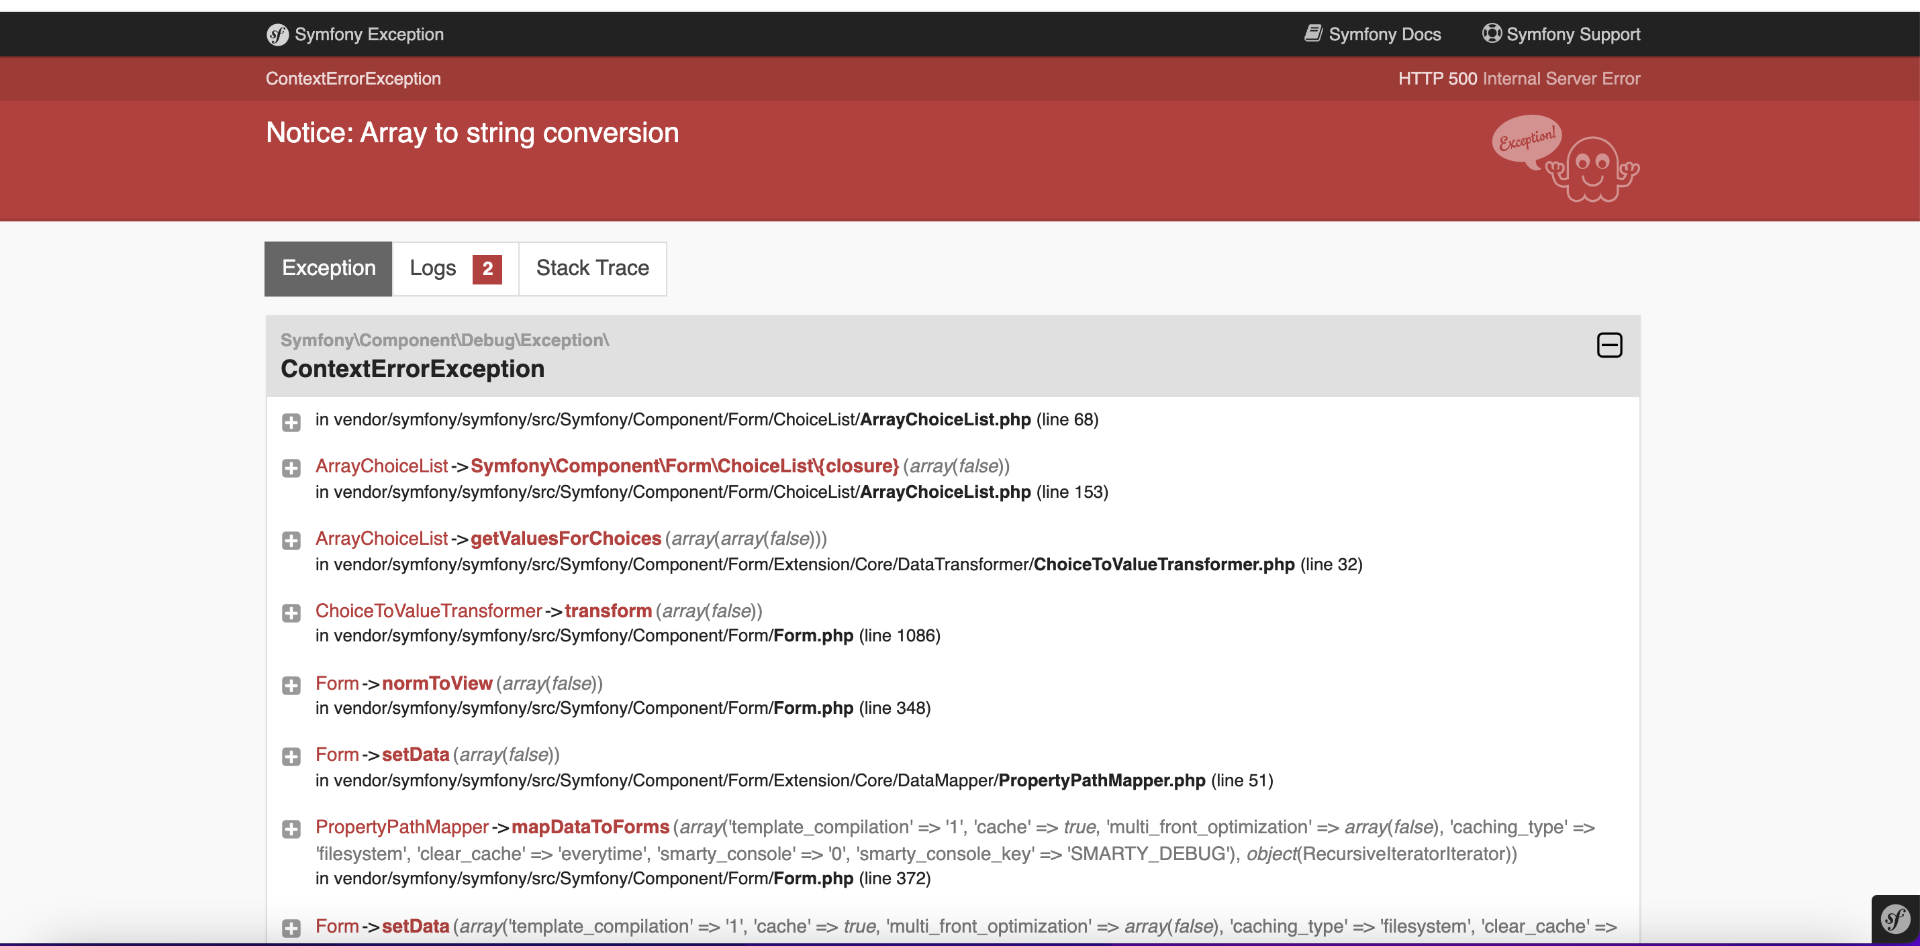The height and width of the screenshot is (946, 1920).
Task: Expand Form setData entry at PropertyPathMapper.php line 51
Action: click(291, 757)
